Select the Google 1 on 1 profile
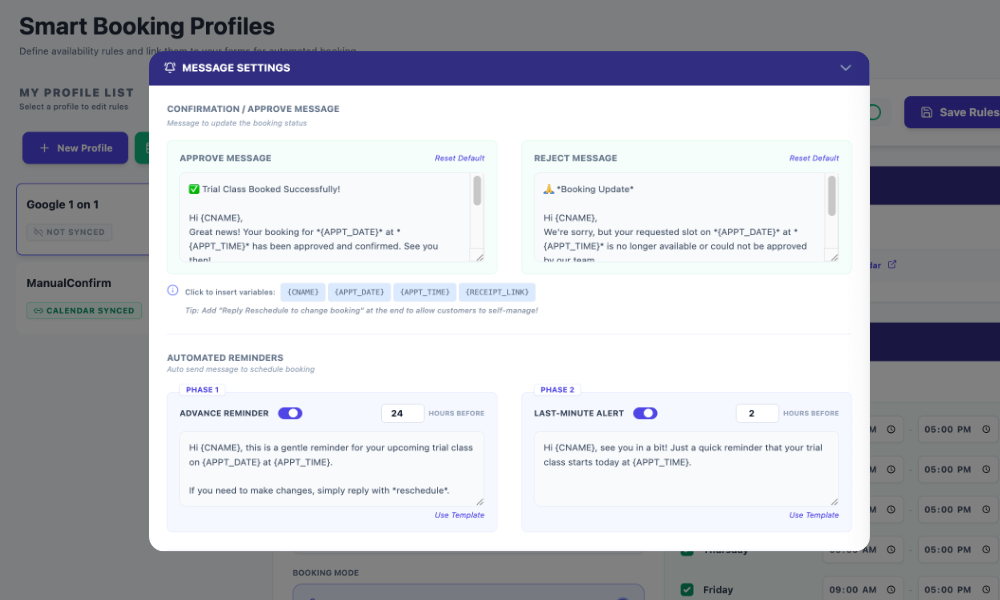Screen dimensions: 1000x600 tap(83, 219)
